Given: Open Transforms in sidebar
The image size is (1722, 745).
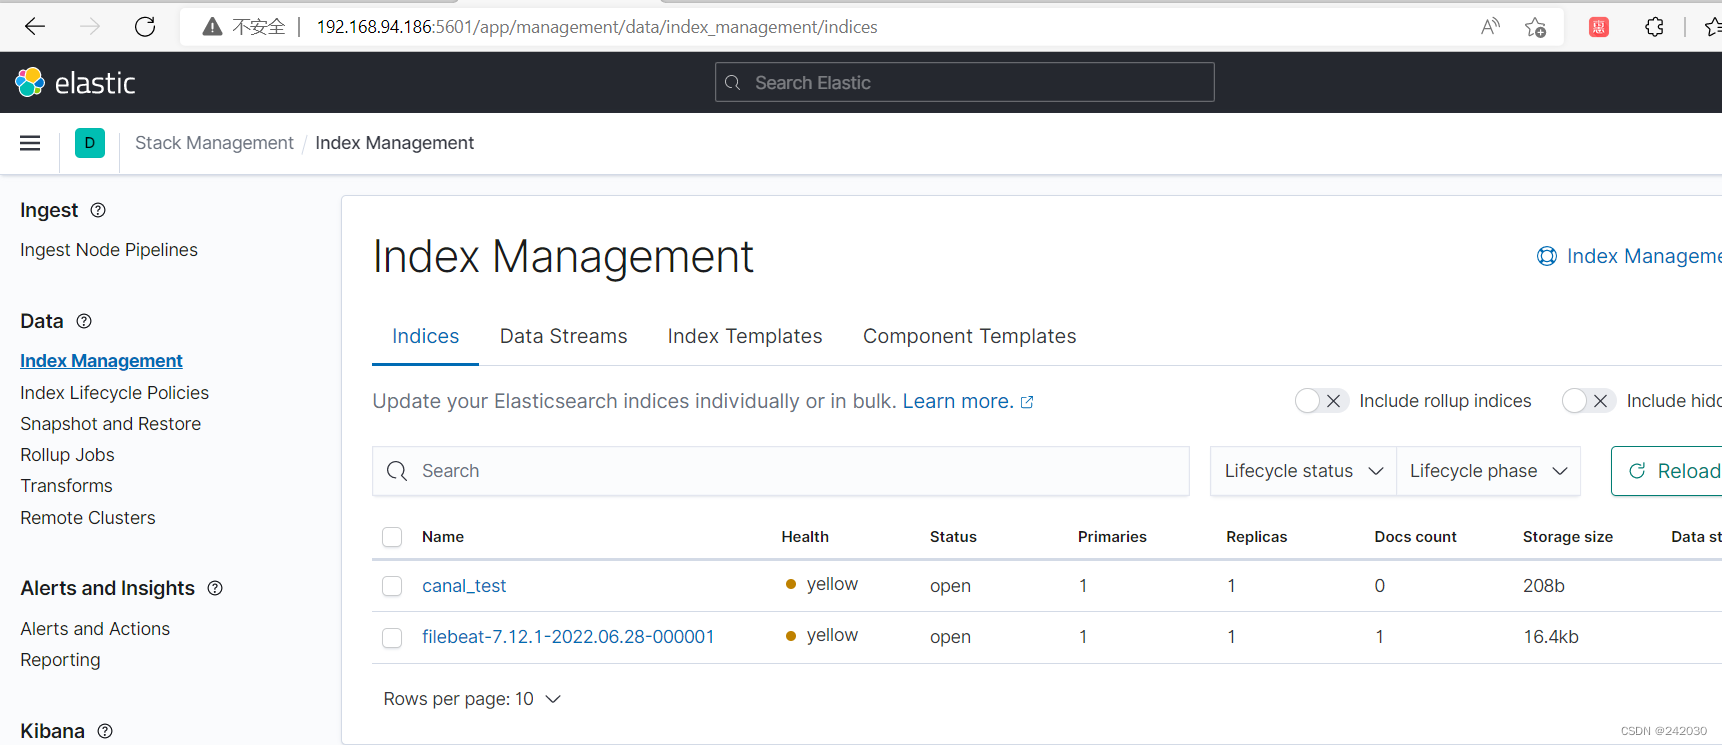Looking at the screenshot, I should tap(67, 486).
